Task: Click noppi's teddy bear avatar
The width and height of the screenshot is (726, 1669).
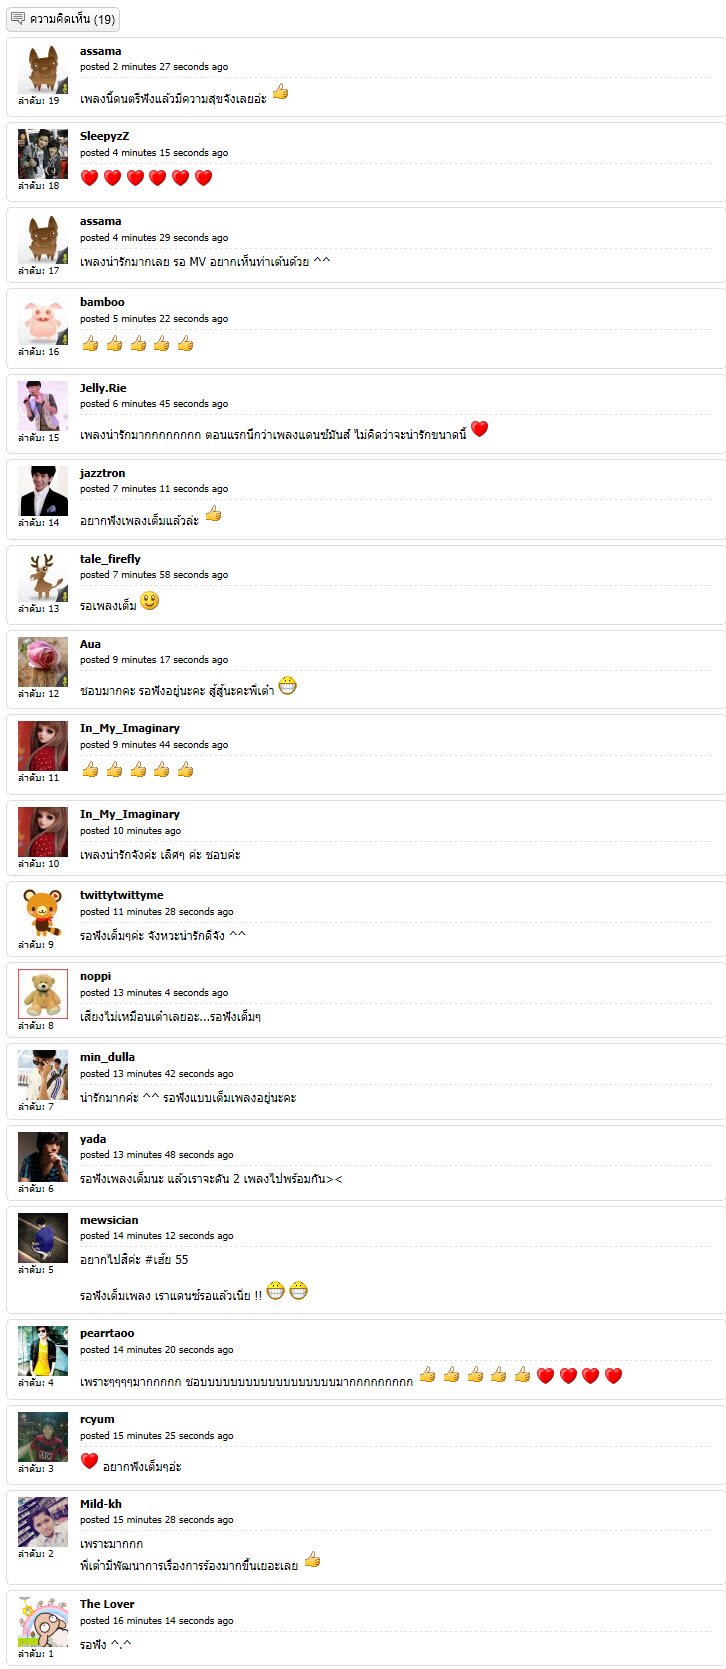Action: pyautogui.click(x=43, y=994)
